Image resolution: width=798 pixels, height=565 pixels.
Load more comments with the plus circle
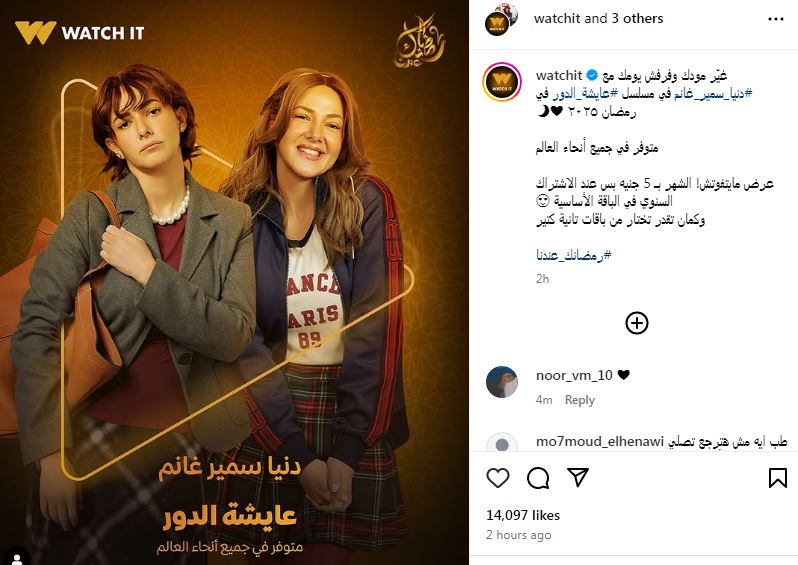[637, 323]
